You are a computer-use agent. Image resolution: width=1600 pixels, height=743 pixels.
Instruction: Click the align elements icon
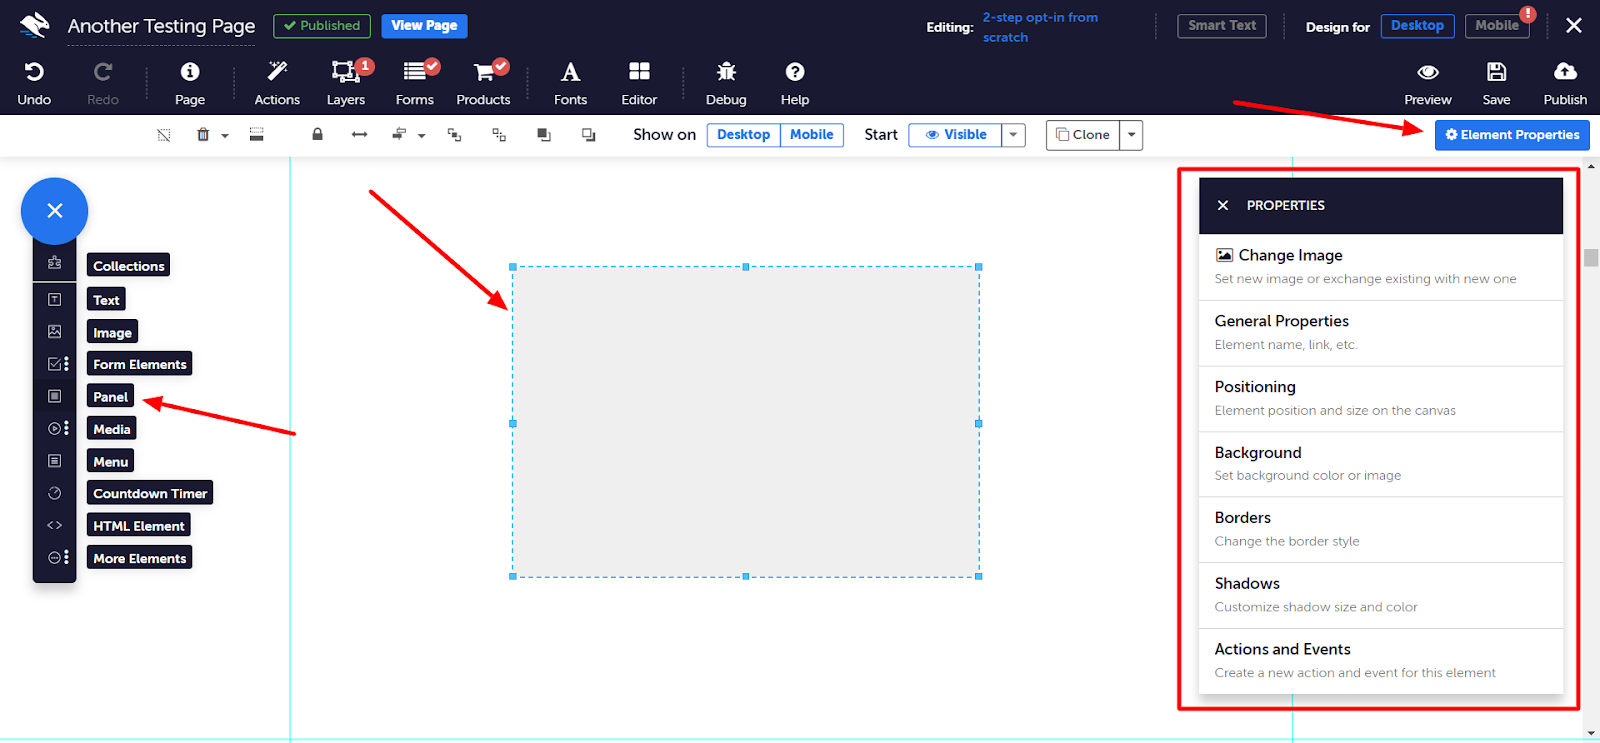pyautogui.click(x=399, y=135)
